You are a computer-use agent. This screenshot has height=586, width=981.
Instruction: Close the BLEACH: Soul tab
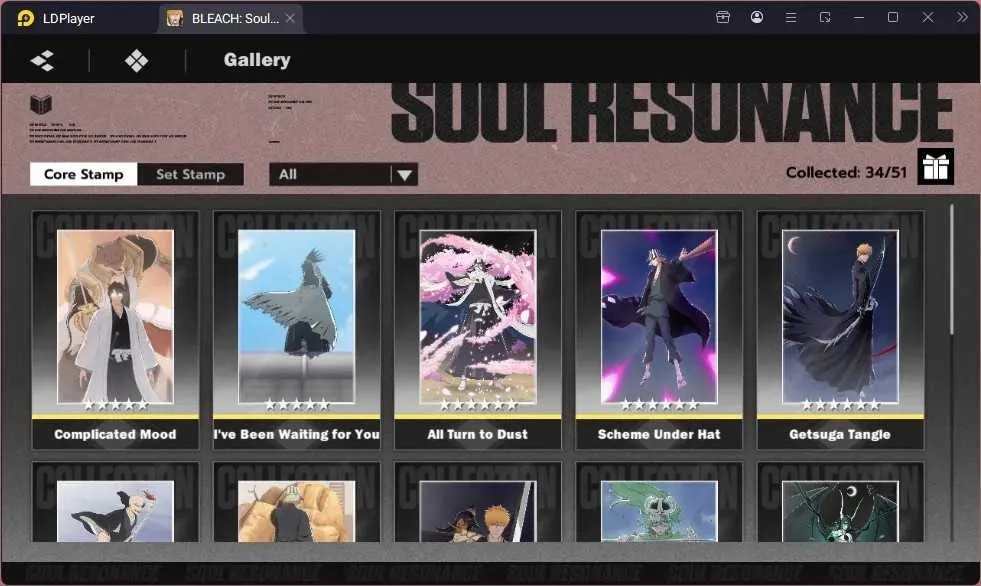coord(290,19)
